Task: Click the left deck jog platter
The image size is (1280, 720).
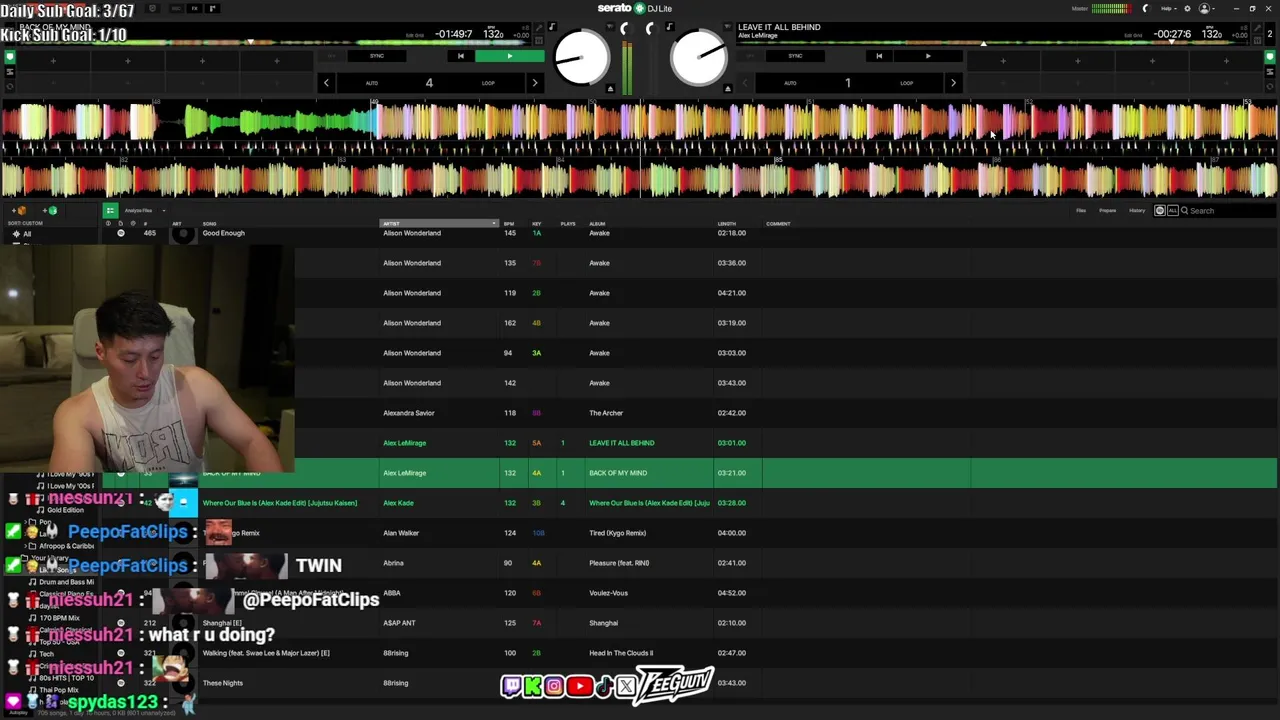Action: 581,57
